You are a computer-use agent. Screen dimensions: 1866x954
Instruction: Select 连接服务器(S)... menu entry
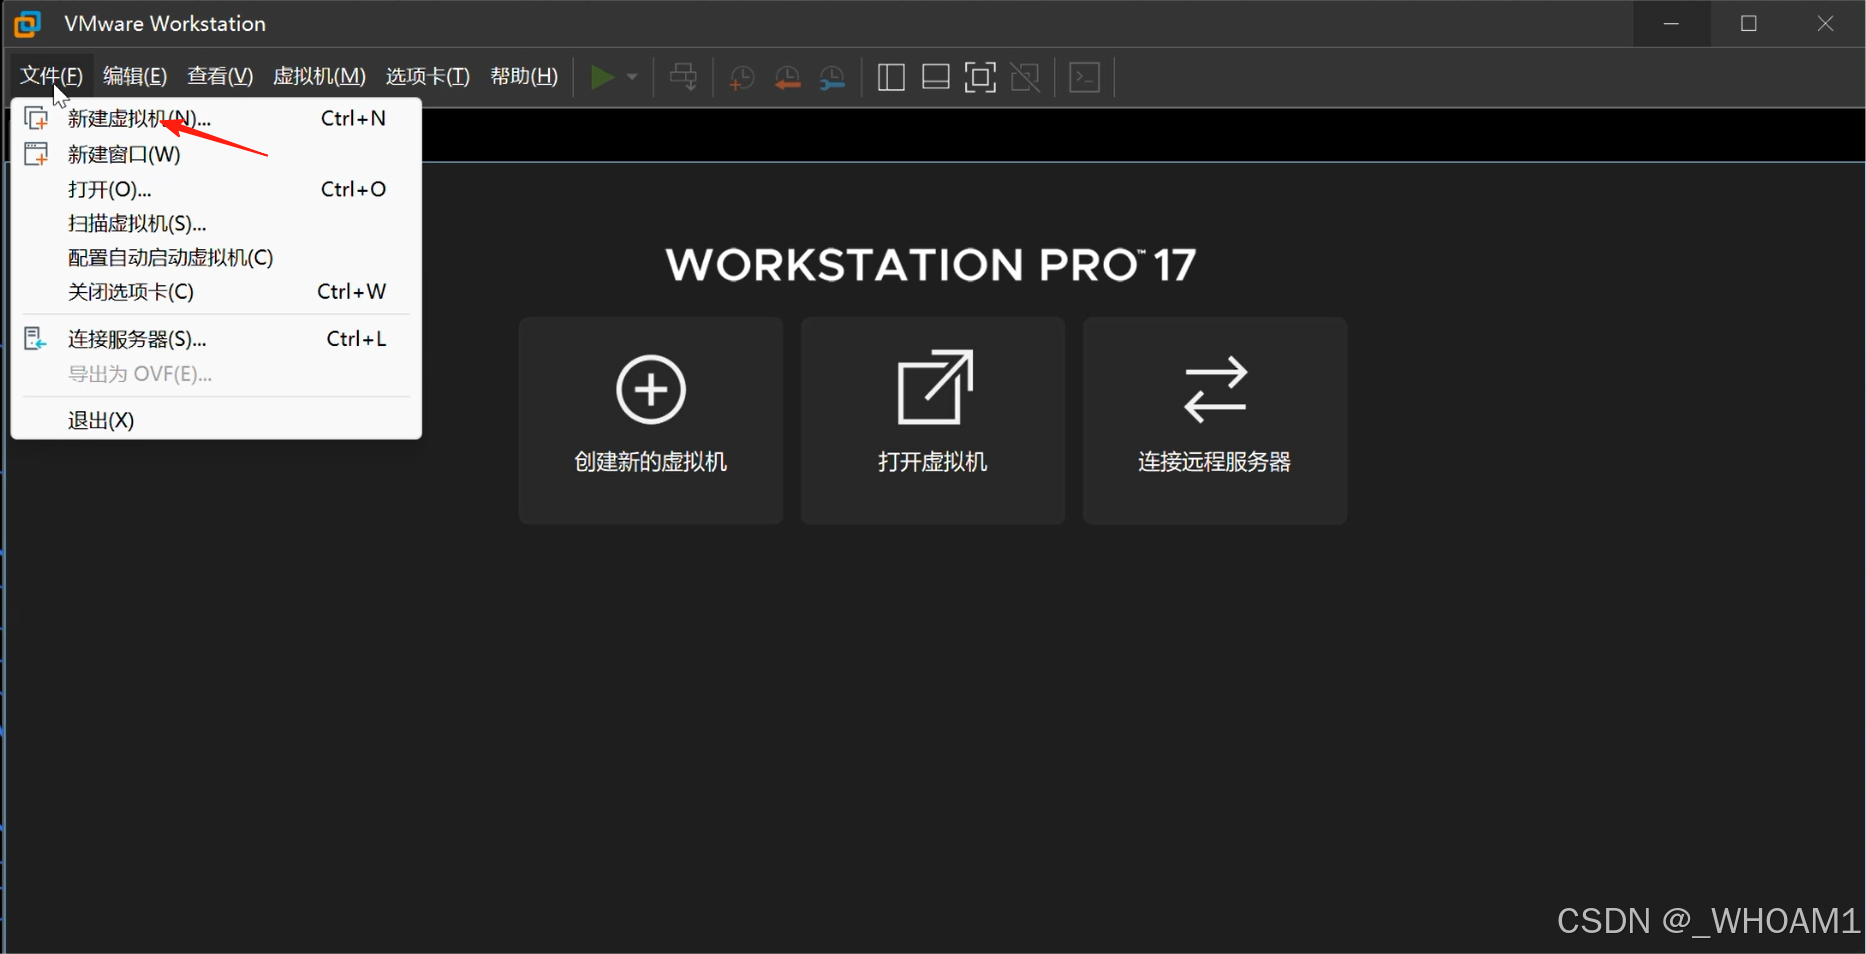point(216,339)
